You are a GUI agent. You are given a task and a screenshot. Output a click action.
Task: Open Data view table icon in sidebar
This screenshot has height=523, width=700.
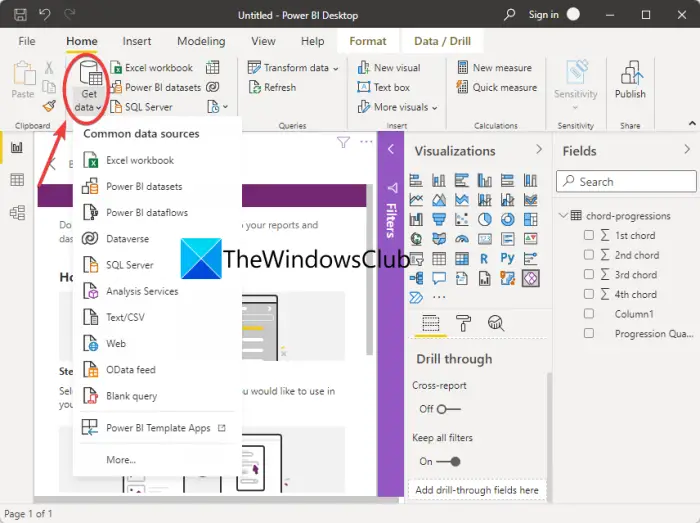[x=17, y=180]
